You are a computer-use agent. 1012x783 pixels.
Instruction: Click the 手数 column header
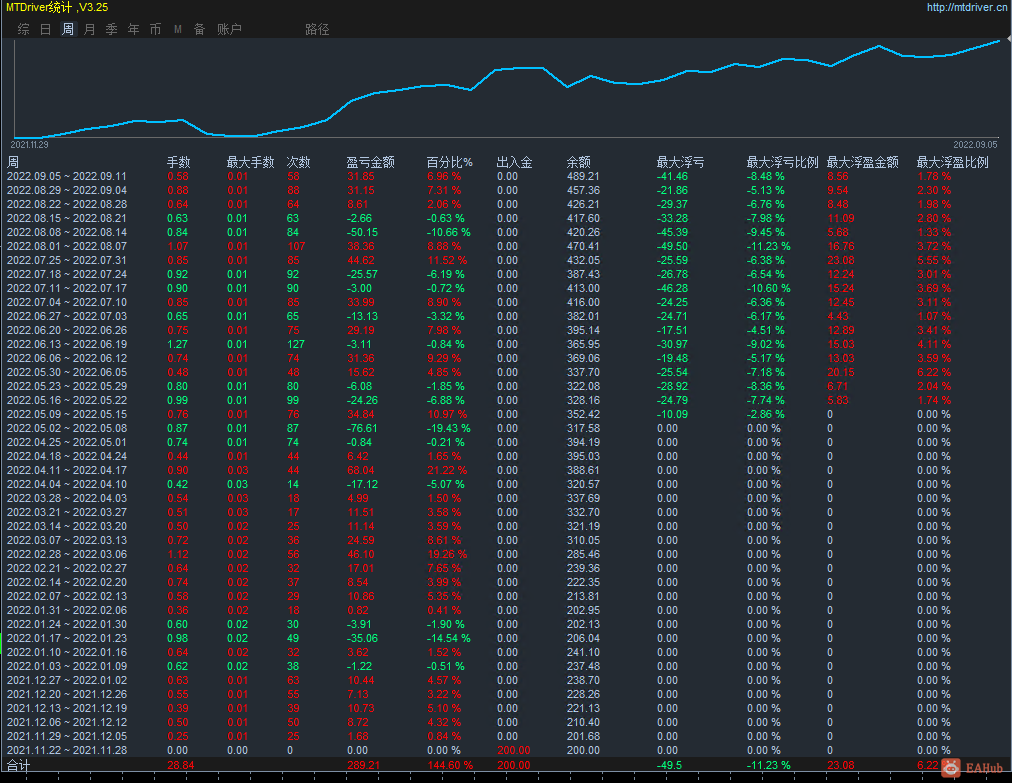[x=179, y=162]
